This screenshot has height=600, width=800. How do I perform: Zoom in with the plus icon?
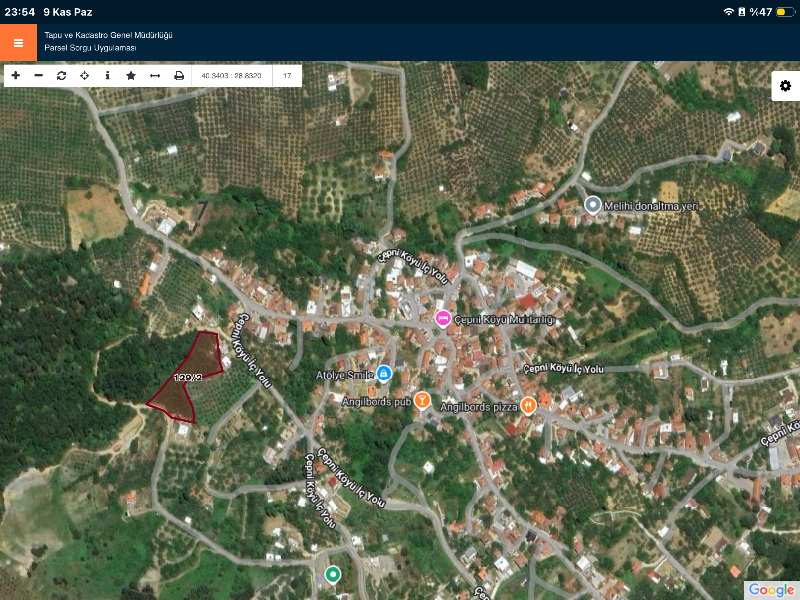coord(15,76)
